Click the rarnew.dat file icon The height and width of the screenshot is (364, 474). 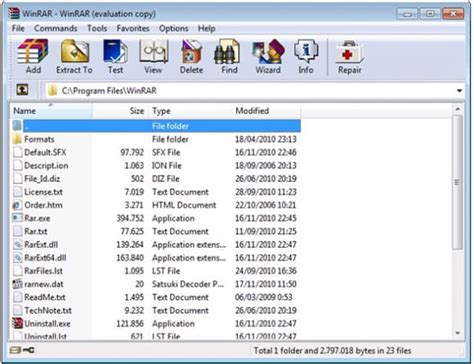coord(17,284)
